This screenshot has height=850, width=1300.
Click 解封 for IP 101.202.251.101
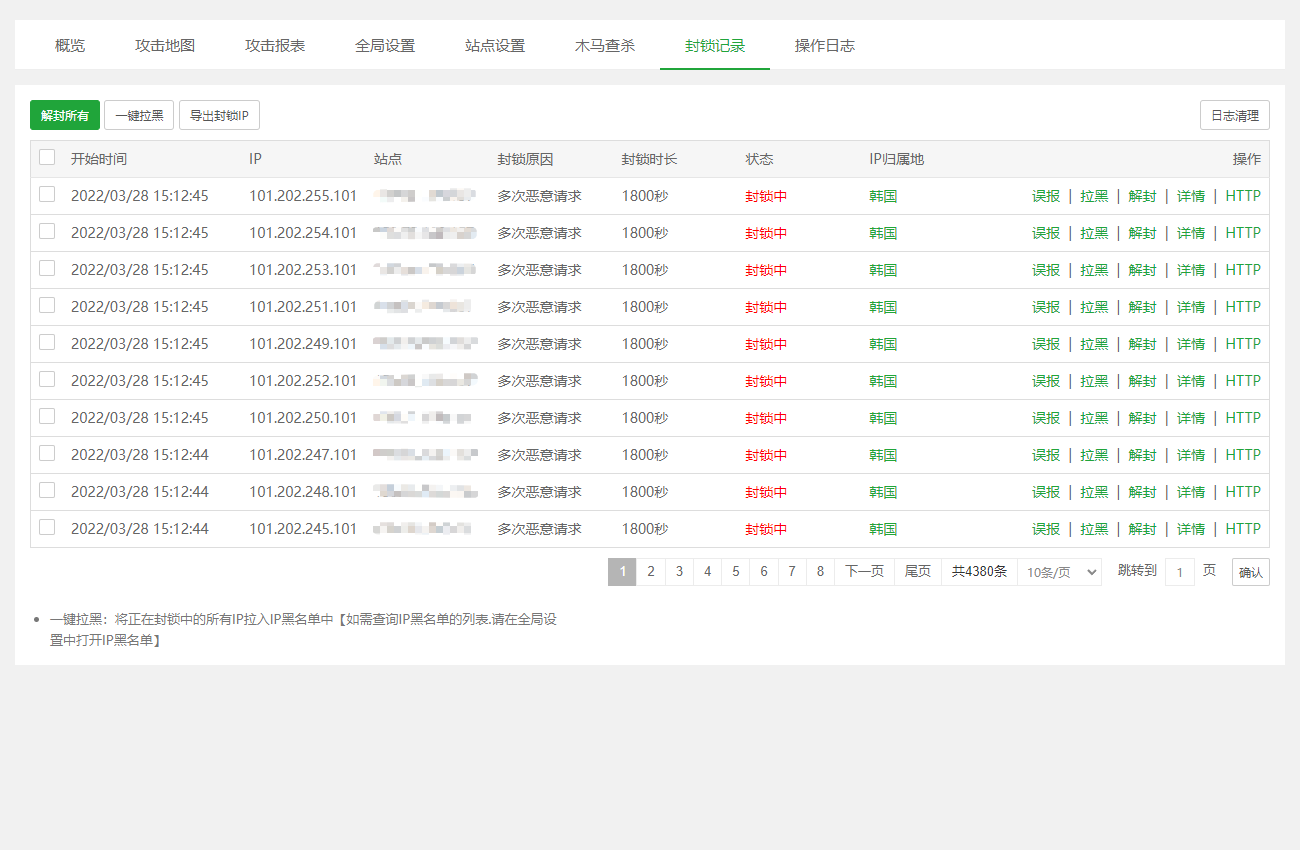pyautogui.click(x=1142, y=307)
